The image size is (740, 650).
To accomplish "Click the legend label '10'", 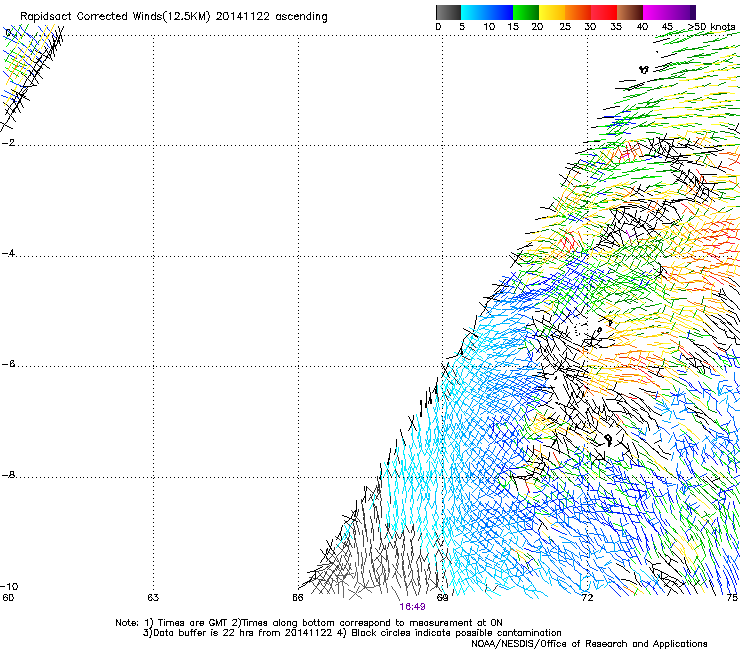I will (x=489, y=27).
